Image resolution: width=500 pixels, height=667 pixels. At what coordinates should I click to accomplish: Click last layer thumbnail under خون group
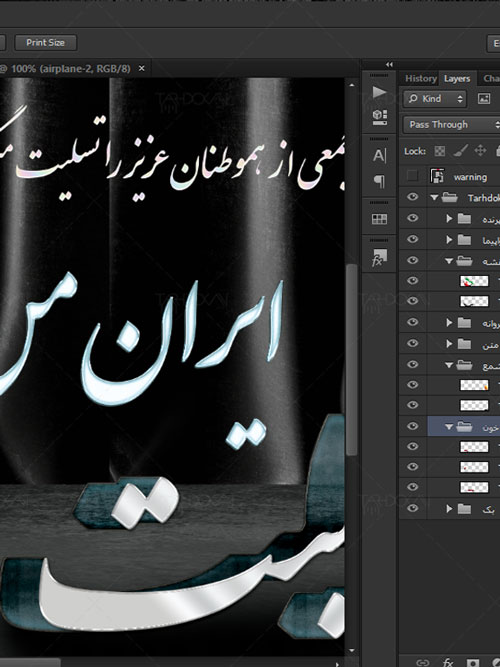click(474, 487)
